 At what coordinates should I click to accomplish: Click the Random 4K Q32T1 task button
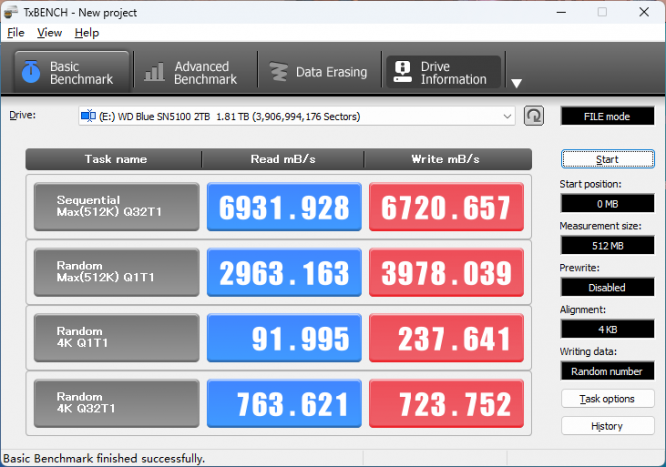tap(116, 403)
